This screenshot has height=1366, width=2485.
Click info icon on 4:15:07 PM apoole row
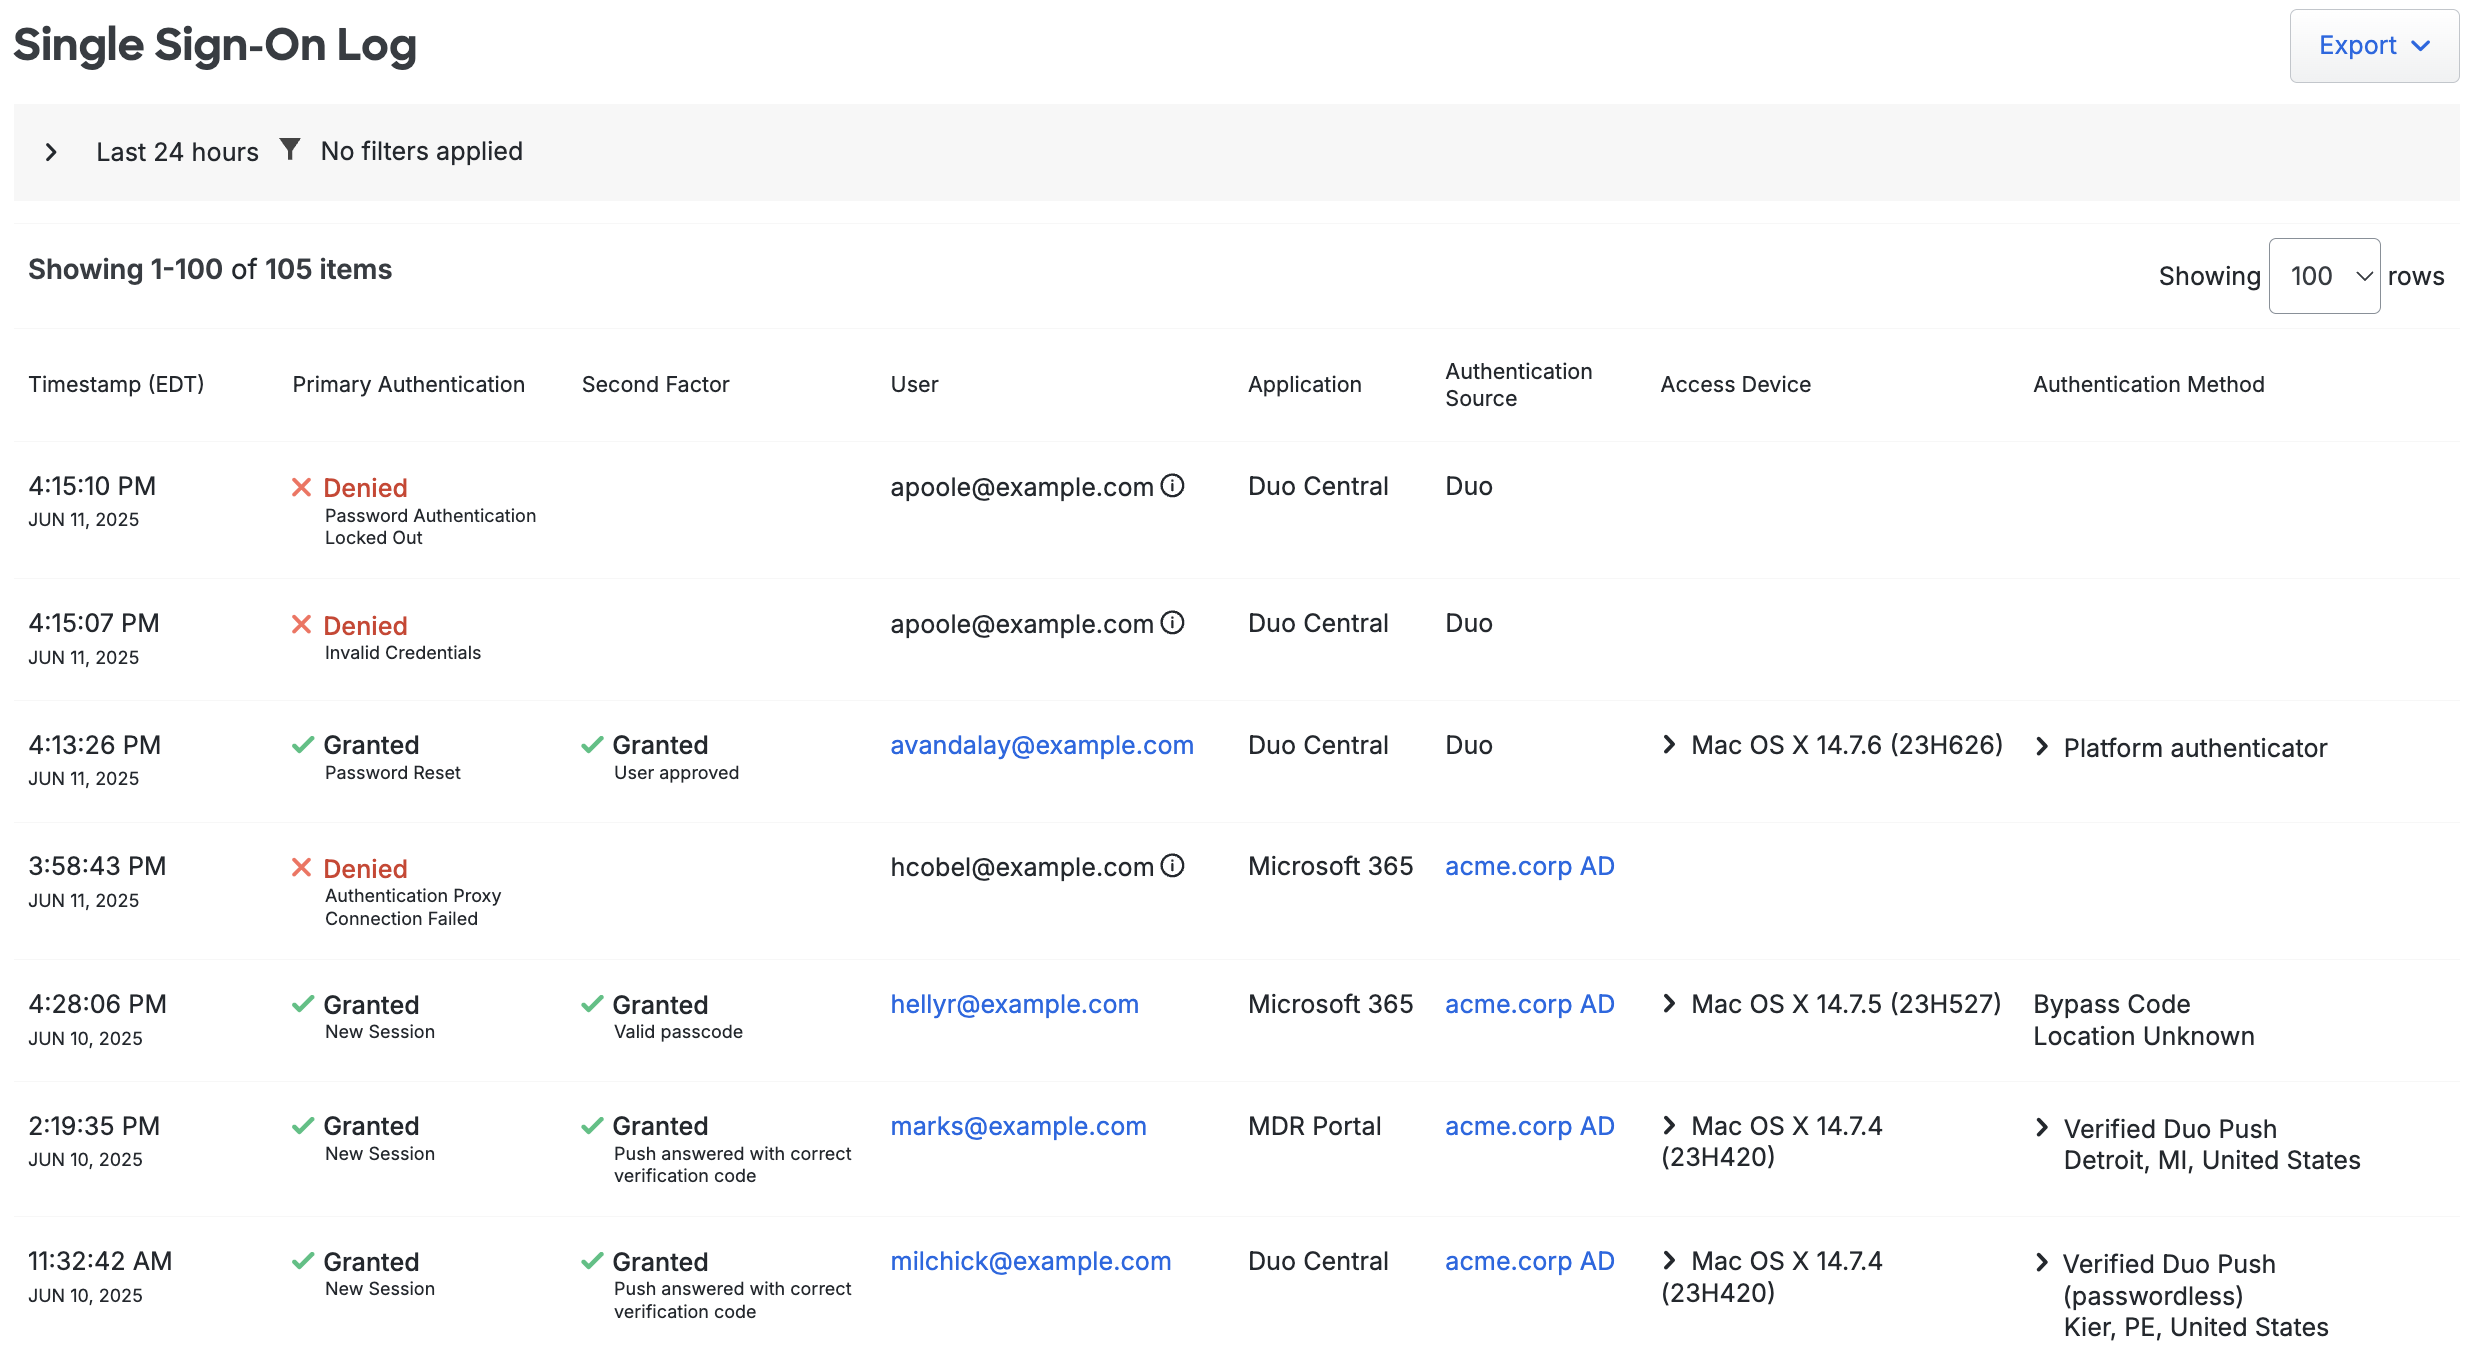click(x=1172, y=623)
